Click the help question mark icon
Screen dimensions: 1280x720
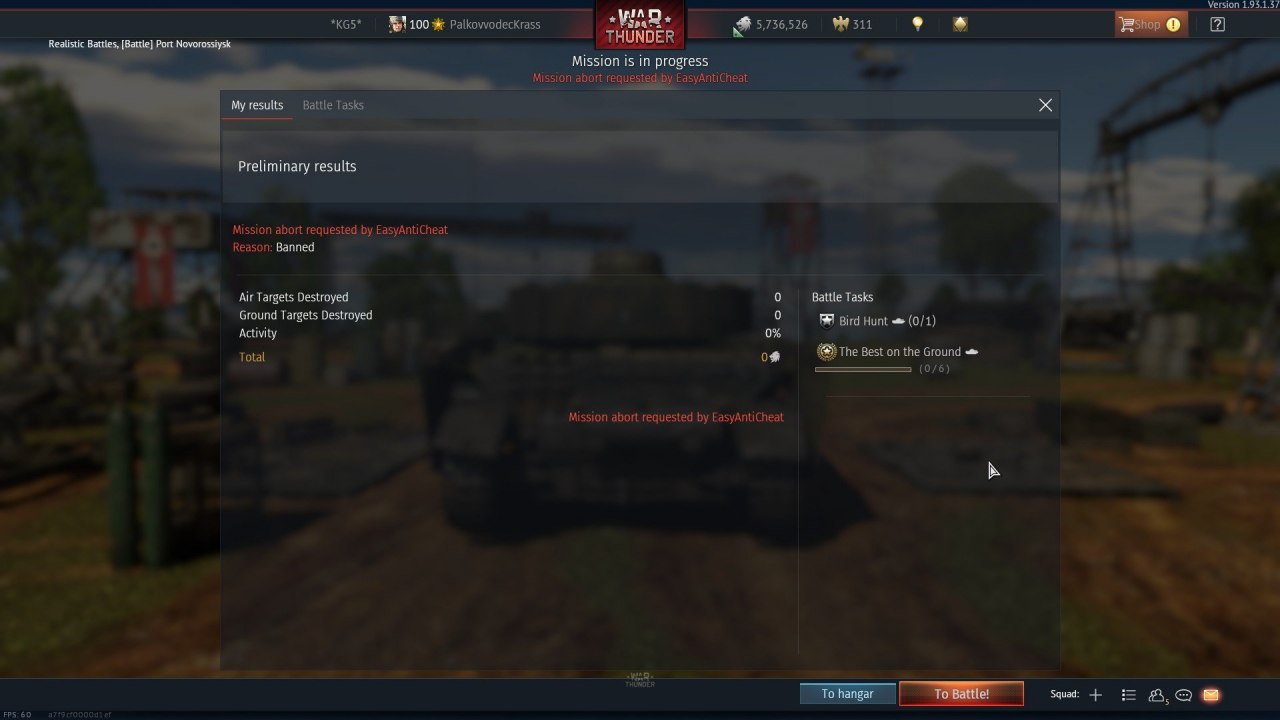pos(1217,25)
